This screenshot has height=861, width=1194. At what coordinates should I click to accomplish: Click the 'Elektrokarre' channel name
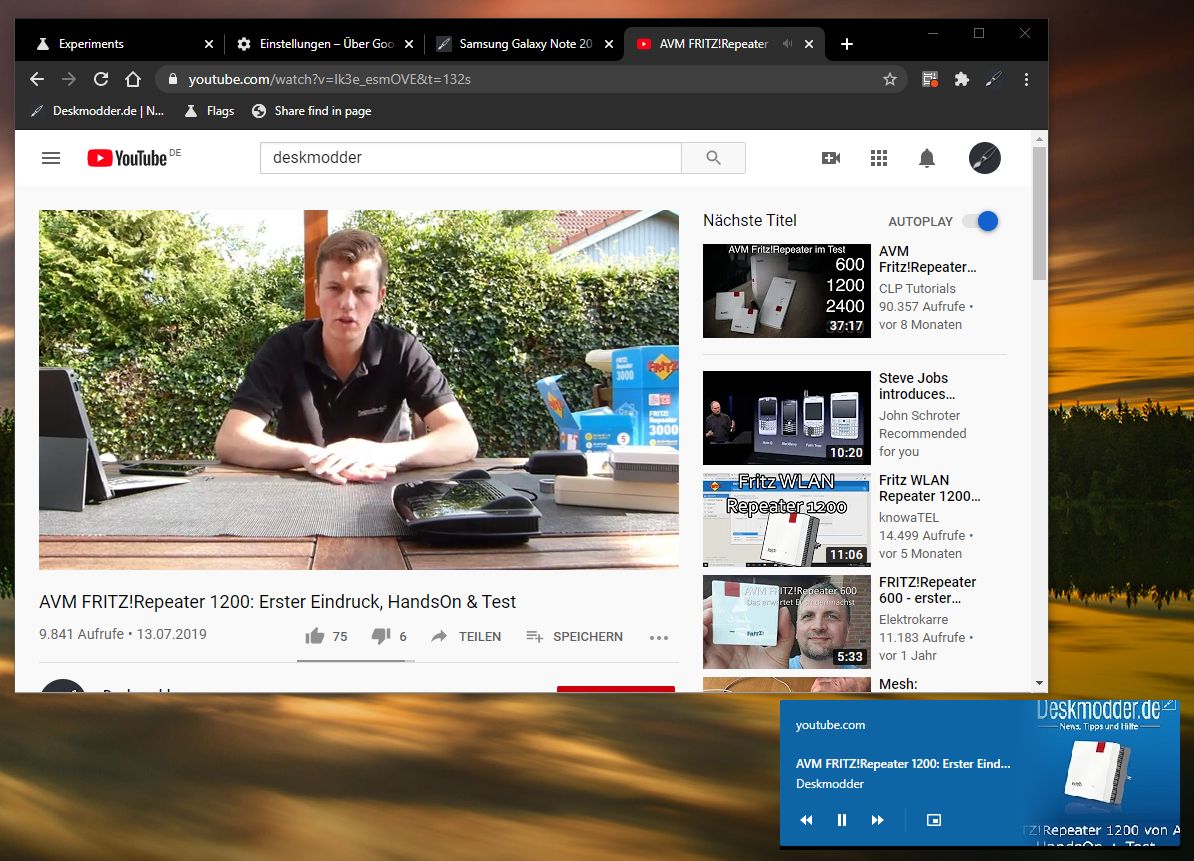[913, 620]
